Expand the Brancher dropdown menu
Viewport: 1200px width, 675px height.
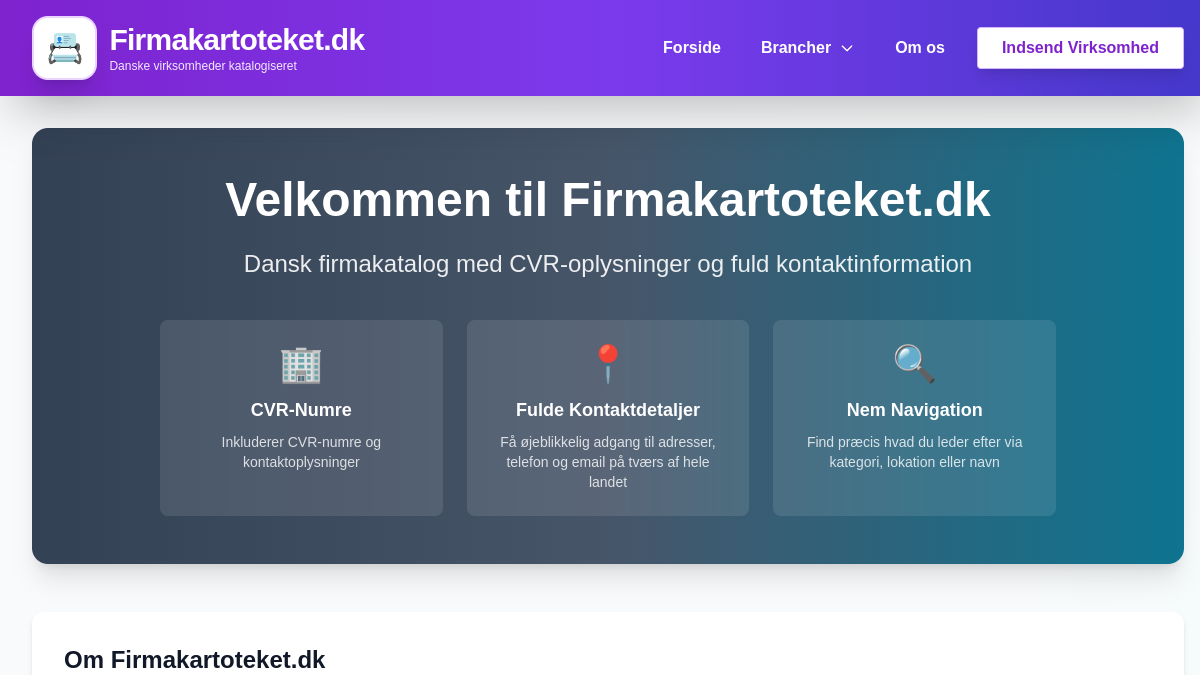[x=807, y=47]
